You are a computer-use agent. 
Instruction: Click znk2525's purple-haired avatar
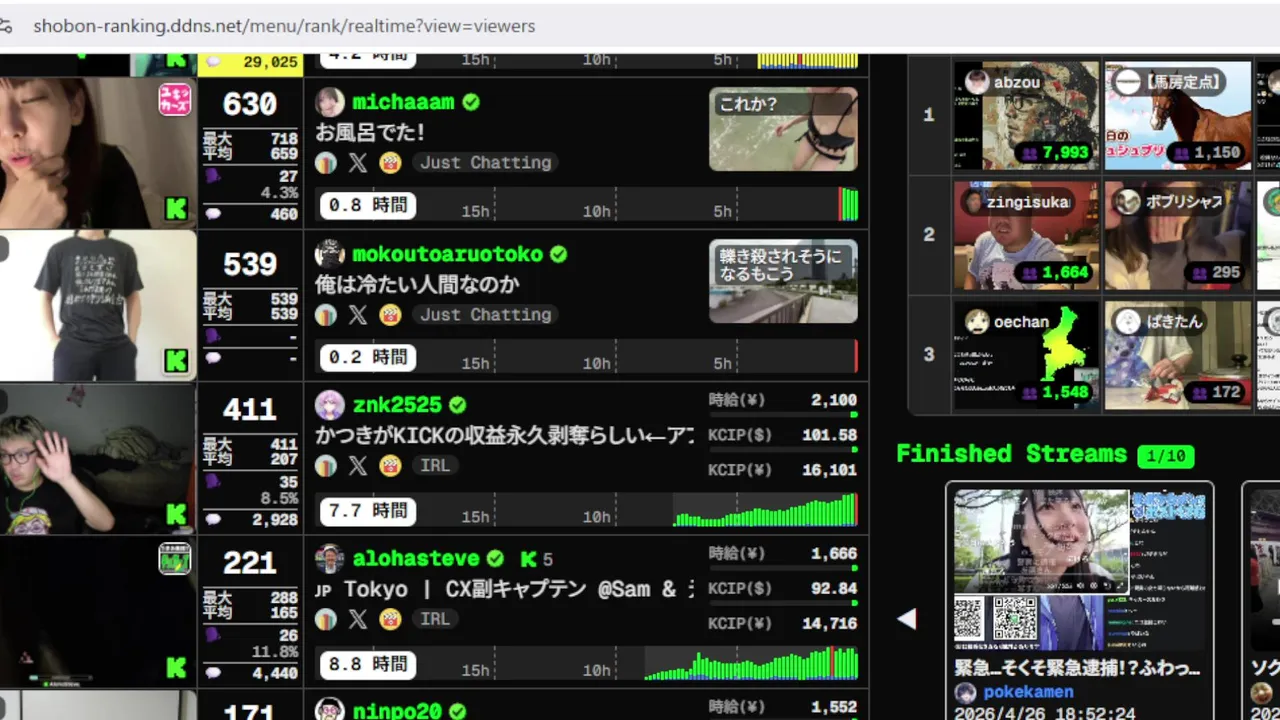330,405
